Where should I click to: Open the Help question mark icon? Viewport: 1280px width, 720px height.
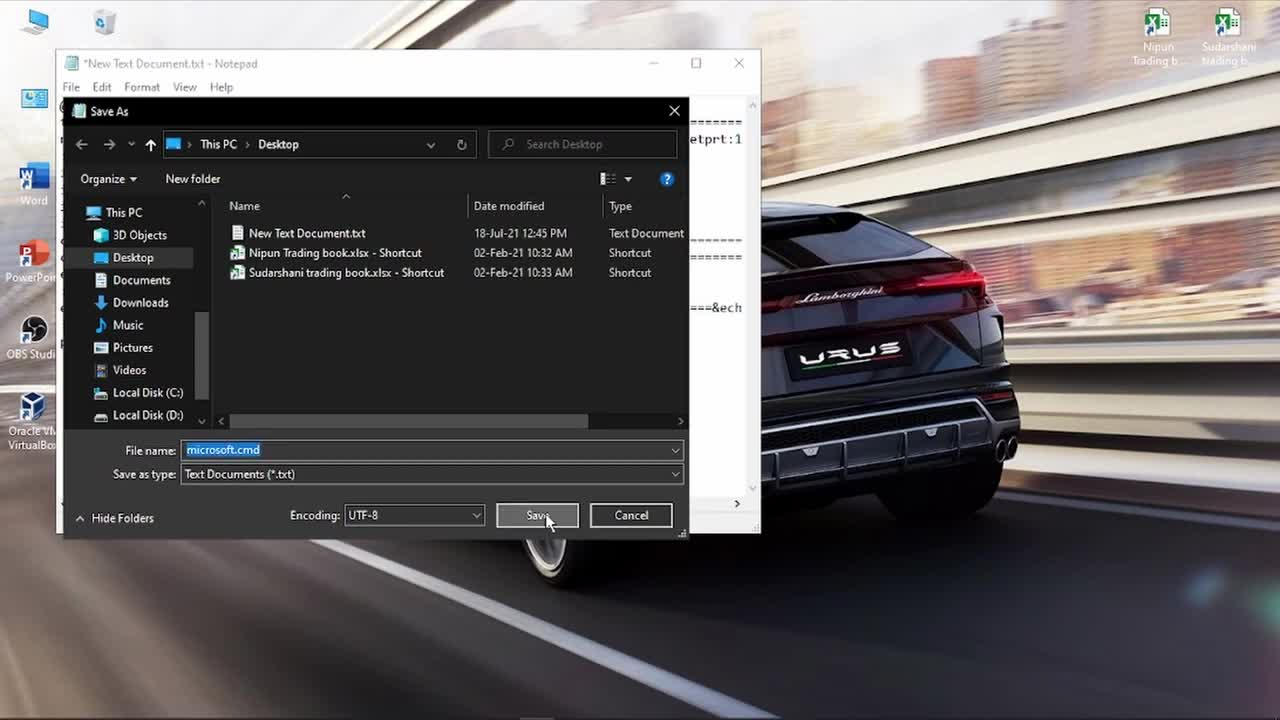[667, 179]
